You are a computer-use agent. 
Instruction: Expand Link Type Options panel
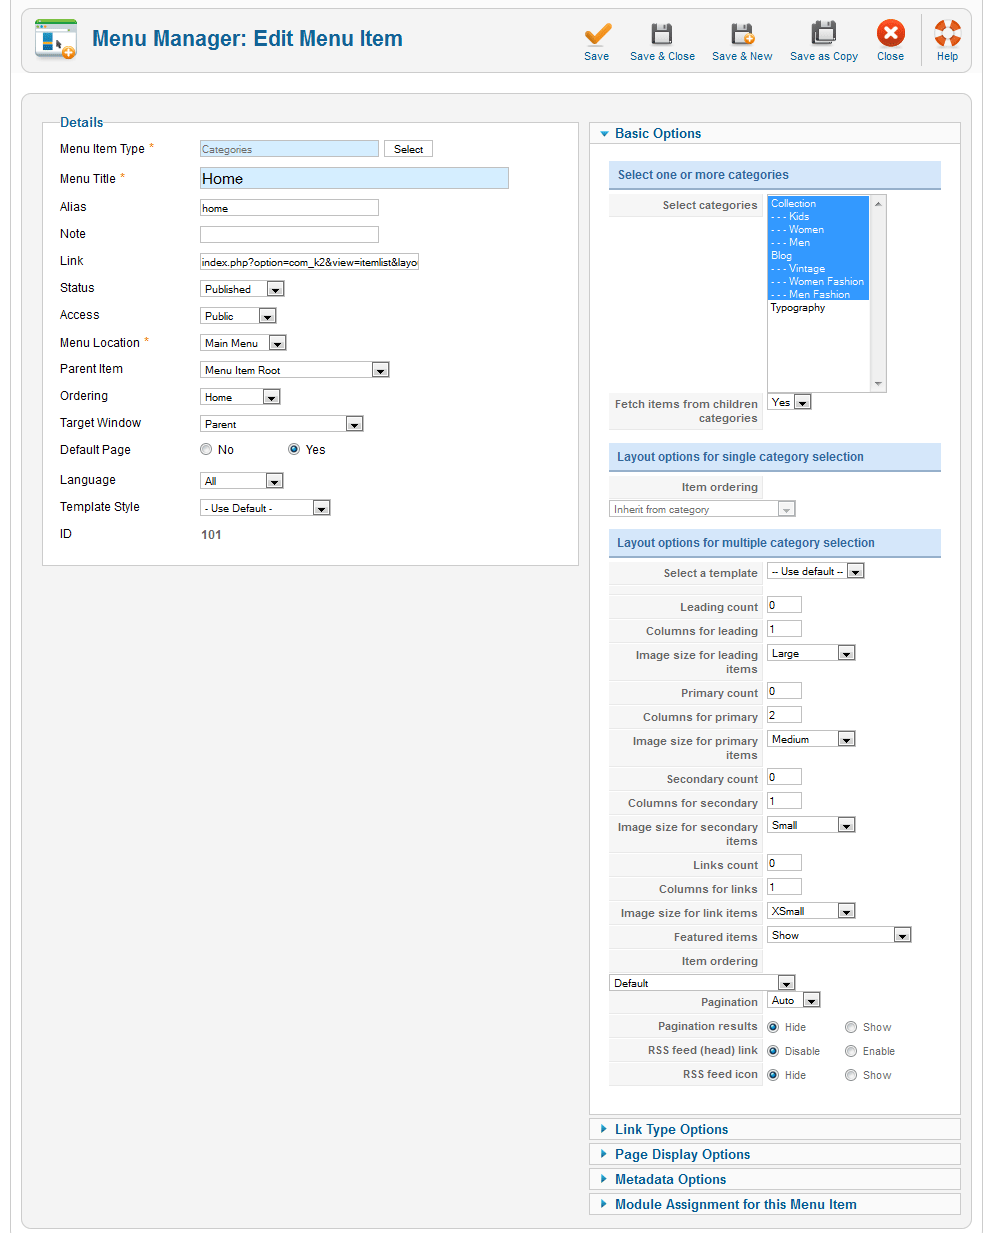coord(775,1129)
